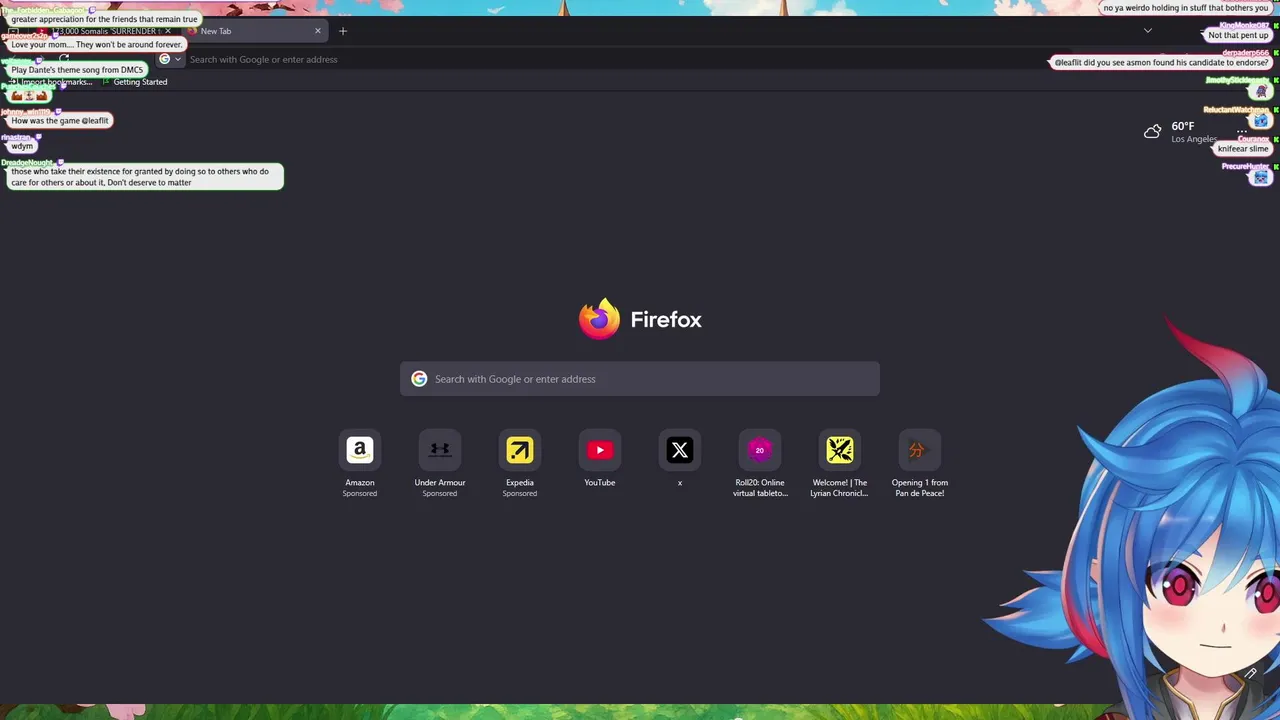The width and height of the screenshot is (1280, 720).
Task: Click the pencil icon at bottom right
Action: 1250,675
